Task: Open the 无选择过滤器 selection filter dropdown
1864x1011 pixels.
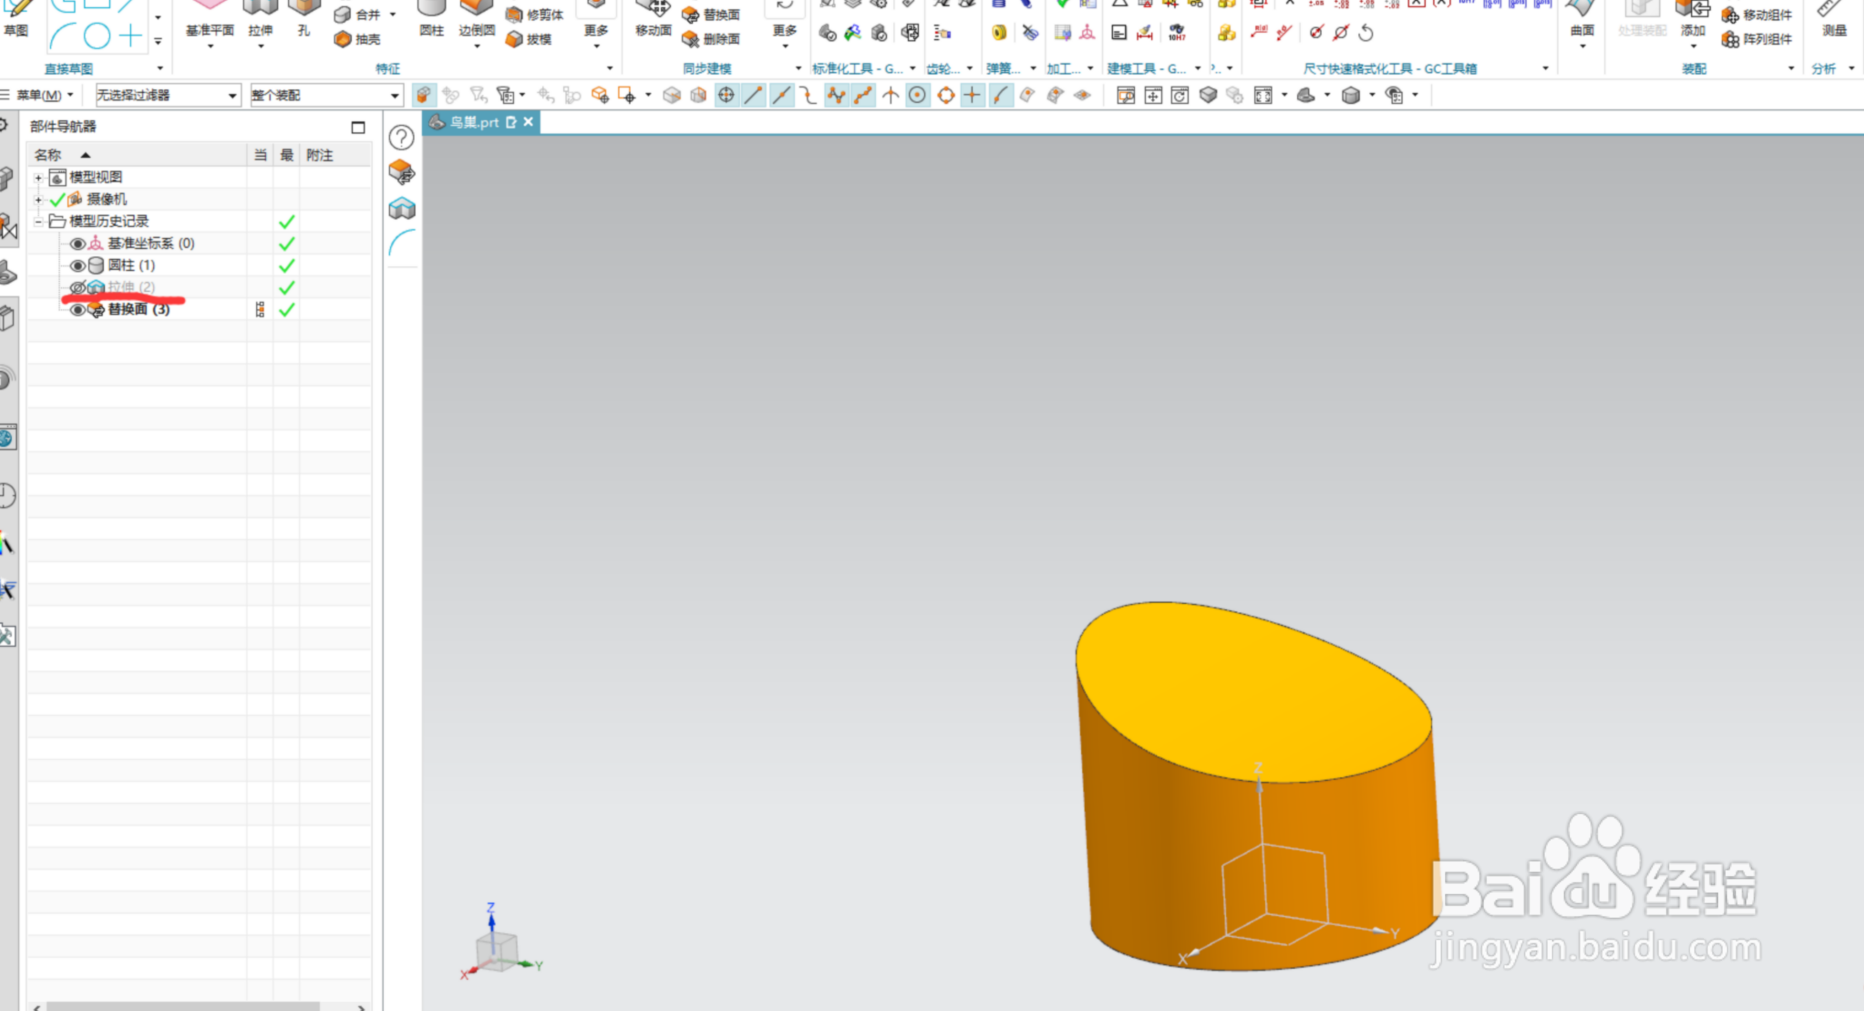Action: pos(168,95)
